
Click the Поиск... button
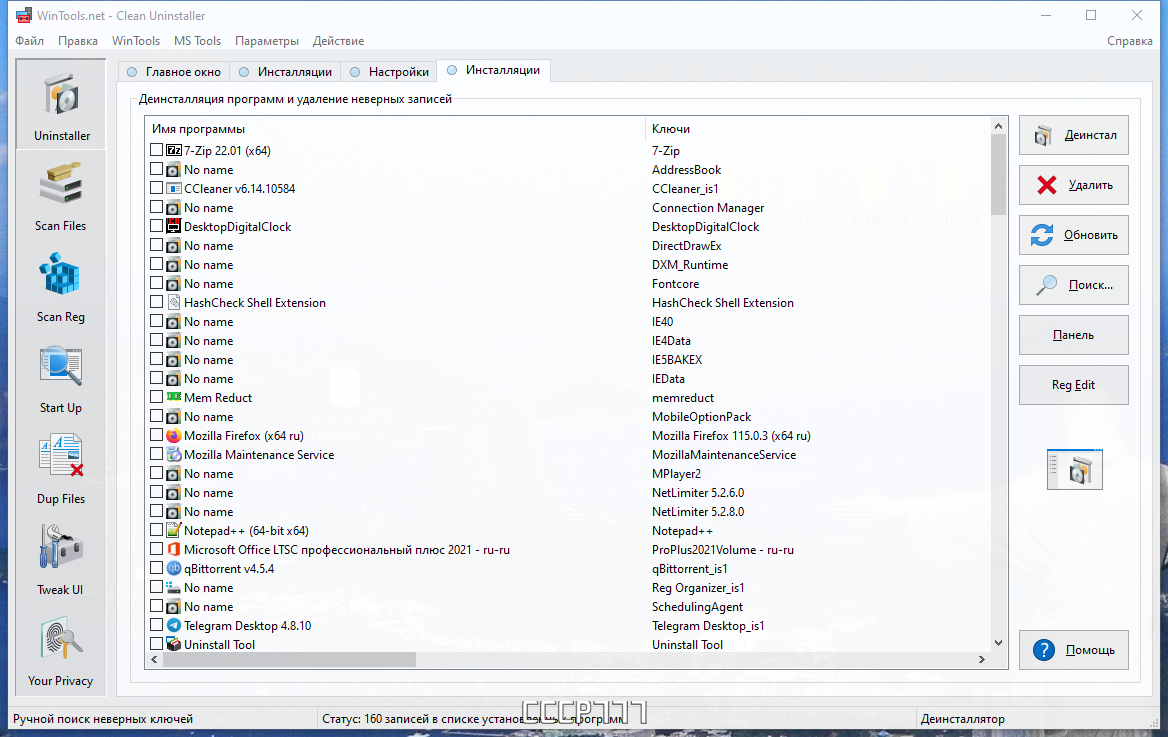(x=1073, y=285)
